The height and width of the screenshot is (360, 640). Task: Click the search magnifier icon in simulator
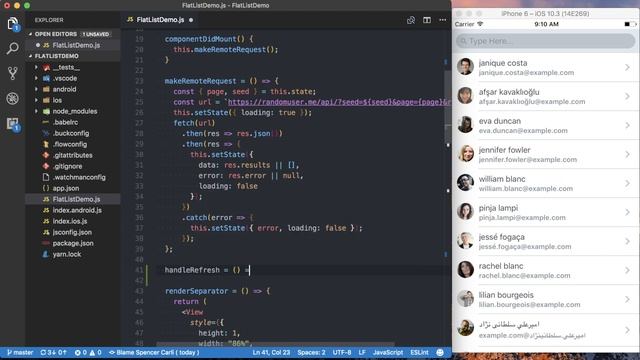click(463, 41)
